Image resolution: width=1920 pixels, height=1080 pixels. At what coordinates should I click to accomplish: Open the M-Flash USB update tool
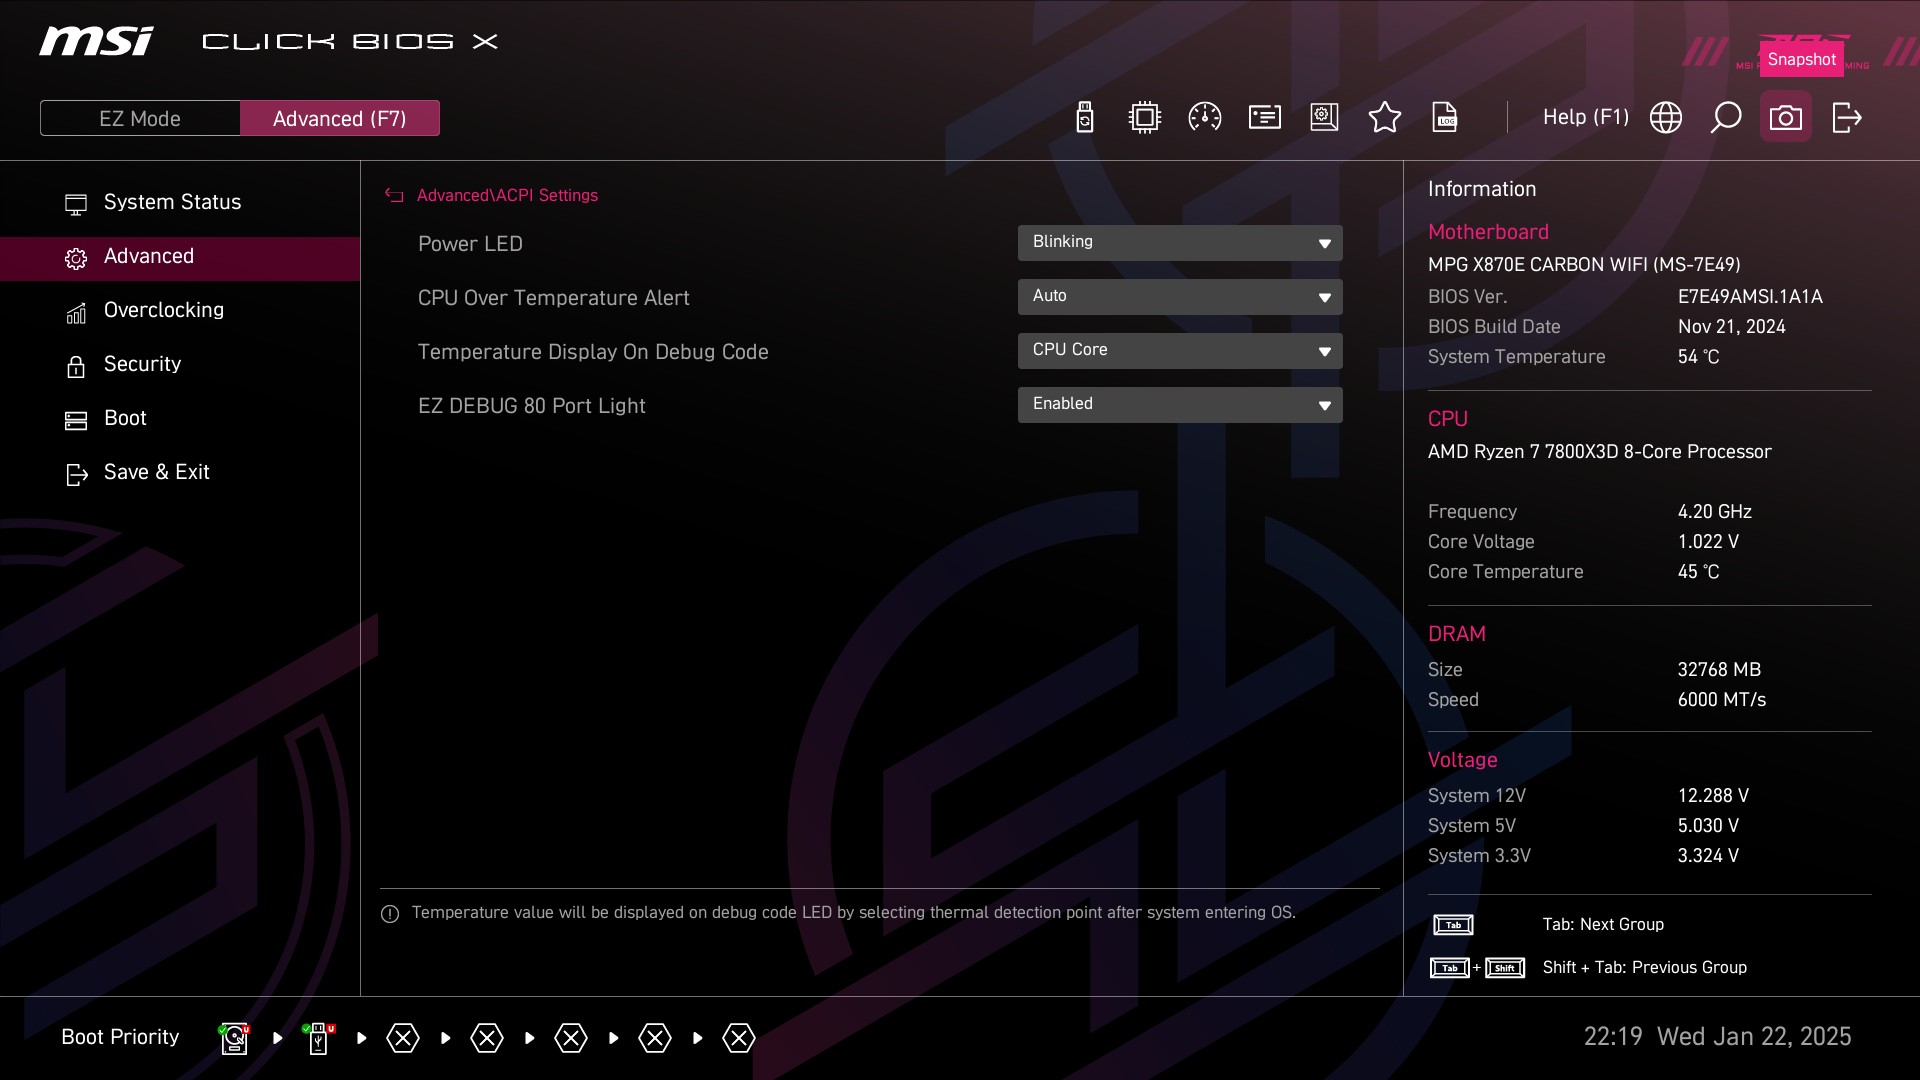coord(1085,117)
